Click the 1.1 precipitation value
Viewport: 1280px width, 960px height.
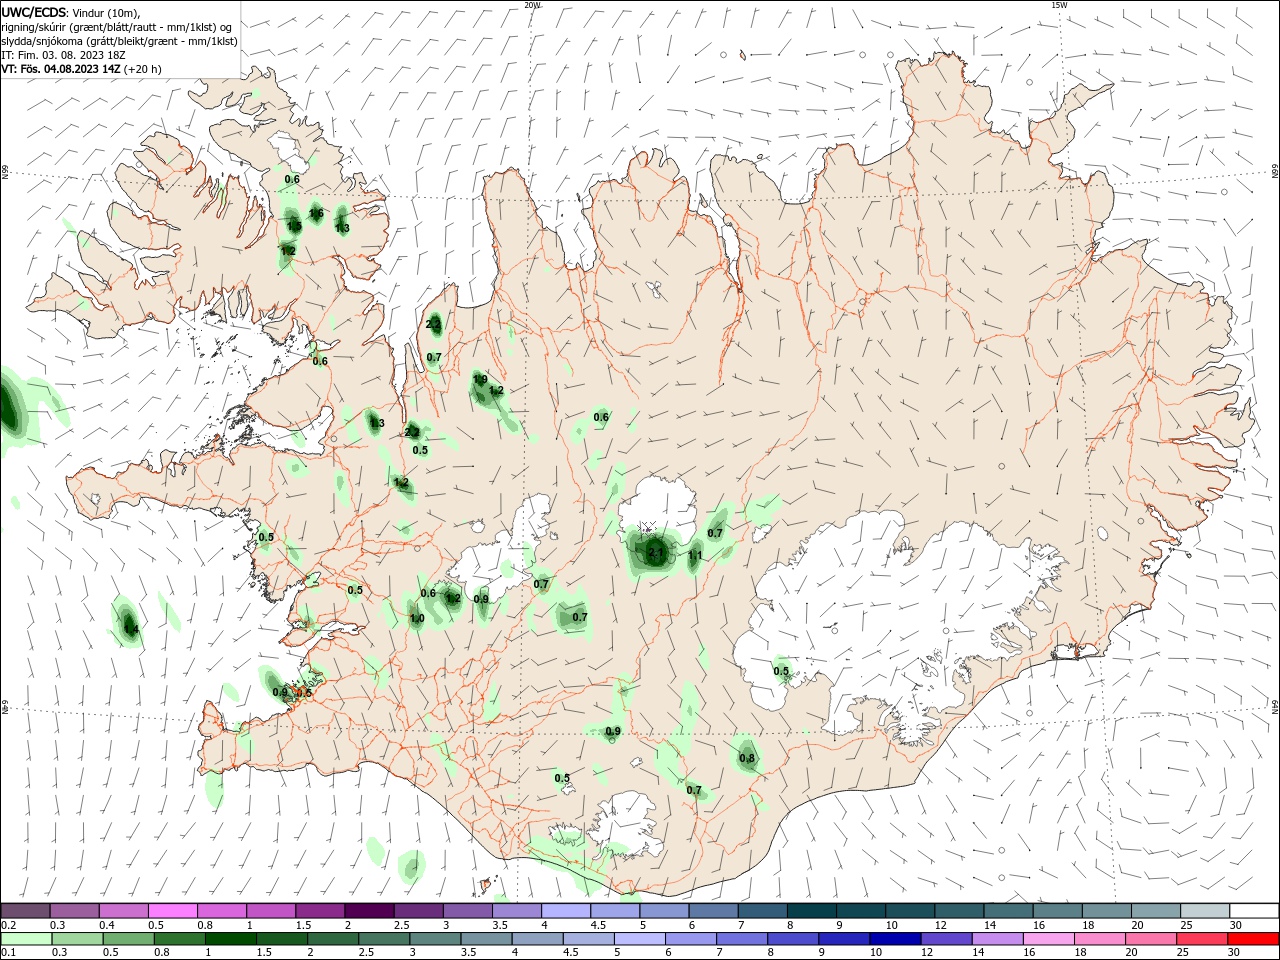(695, 556)
